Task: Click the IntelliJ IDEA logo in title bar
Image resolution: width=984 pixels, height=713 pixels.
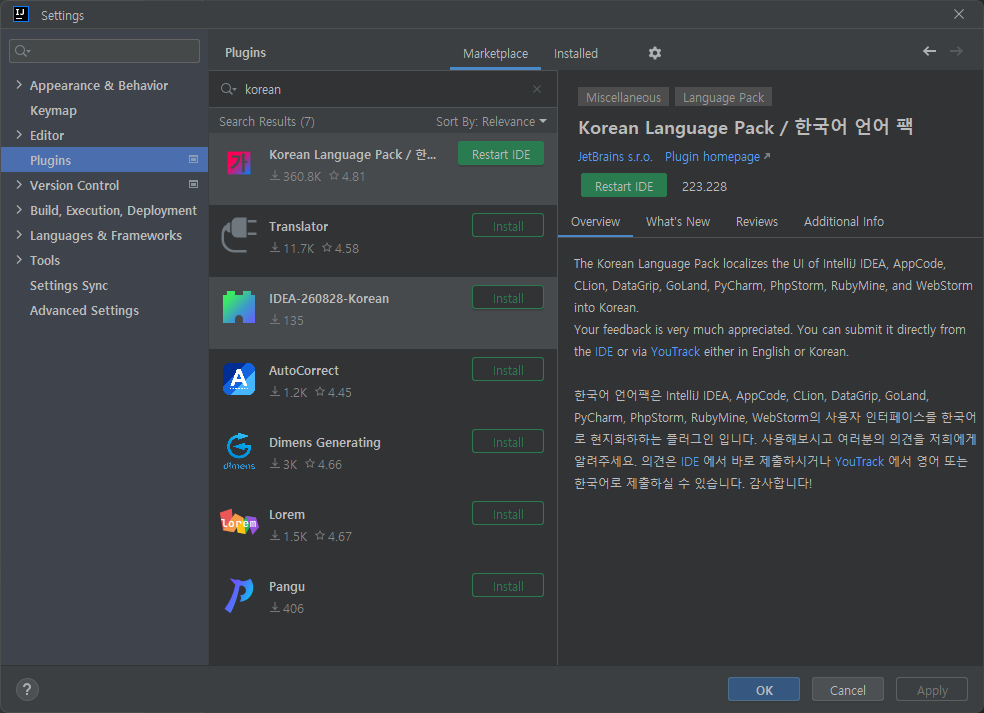Action: point(21,14)
